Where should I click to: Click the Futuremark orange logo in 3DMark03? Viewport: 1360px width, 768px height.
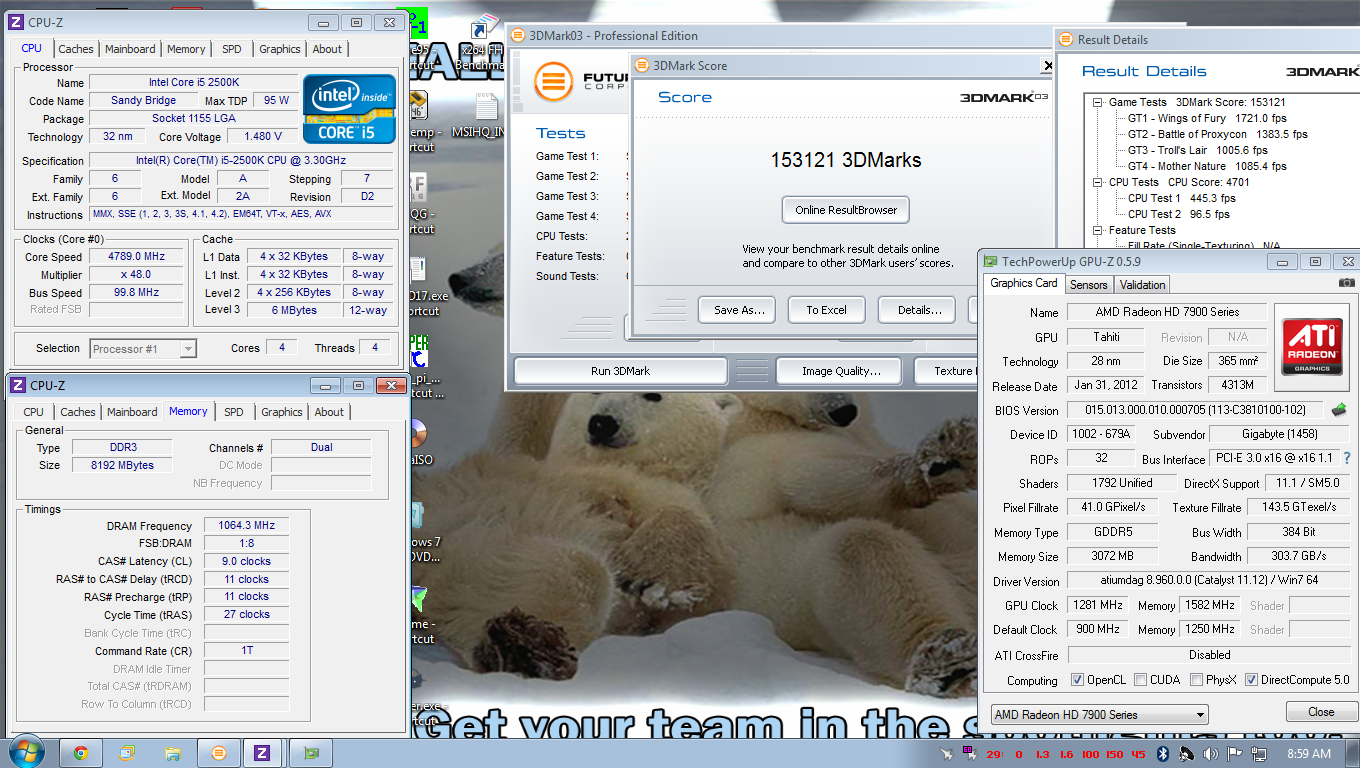[x=553, y=82]
